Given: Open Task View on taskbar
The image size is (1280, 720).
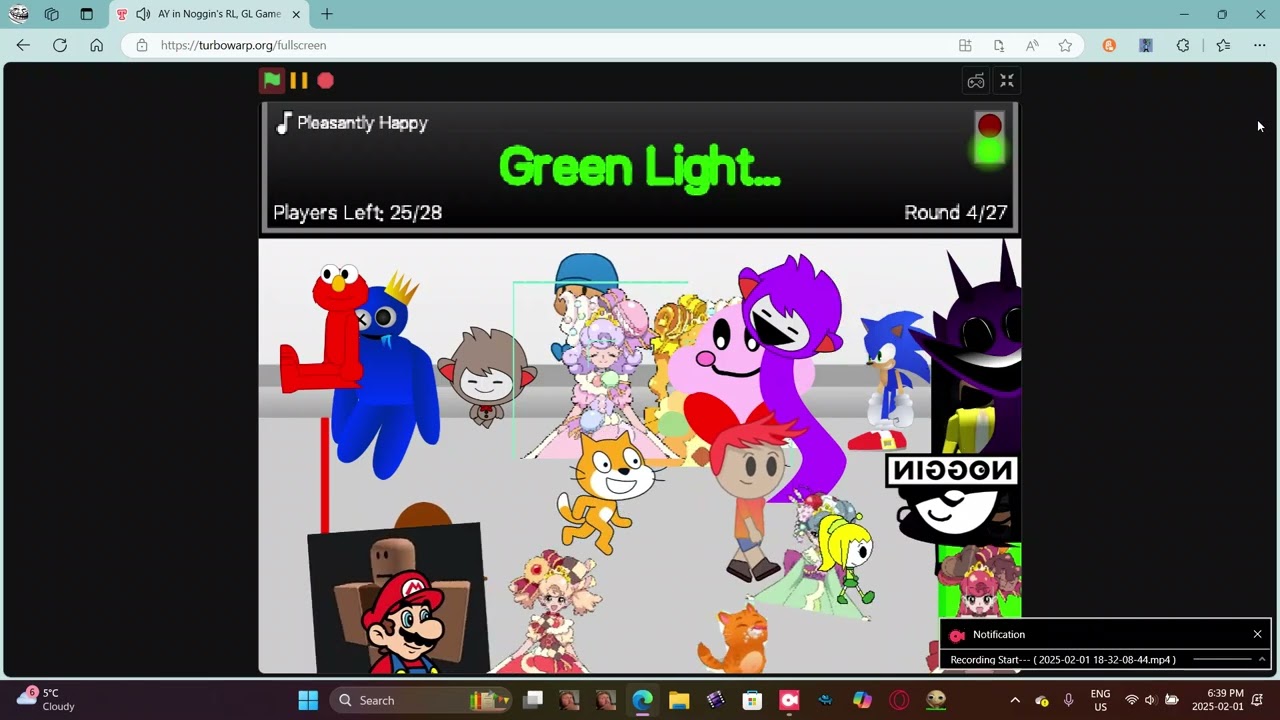Looking at the screenshot, I should [533, 700].
